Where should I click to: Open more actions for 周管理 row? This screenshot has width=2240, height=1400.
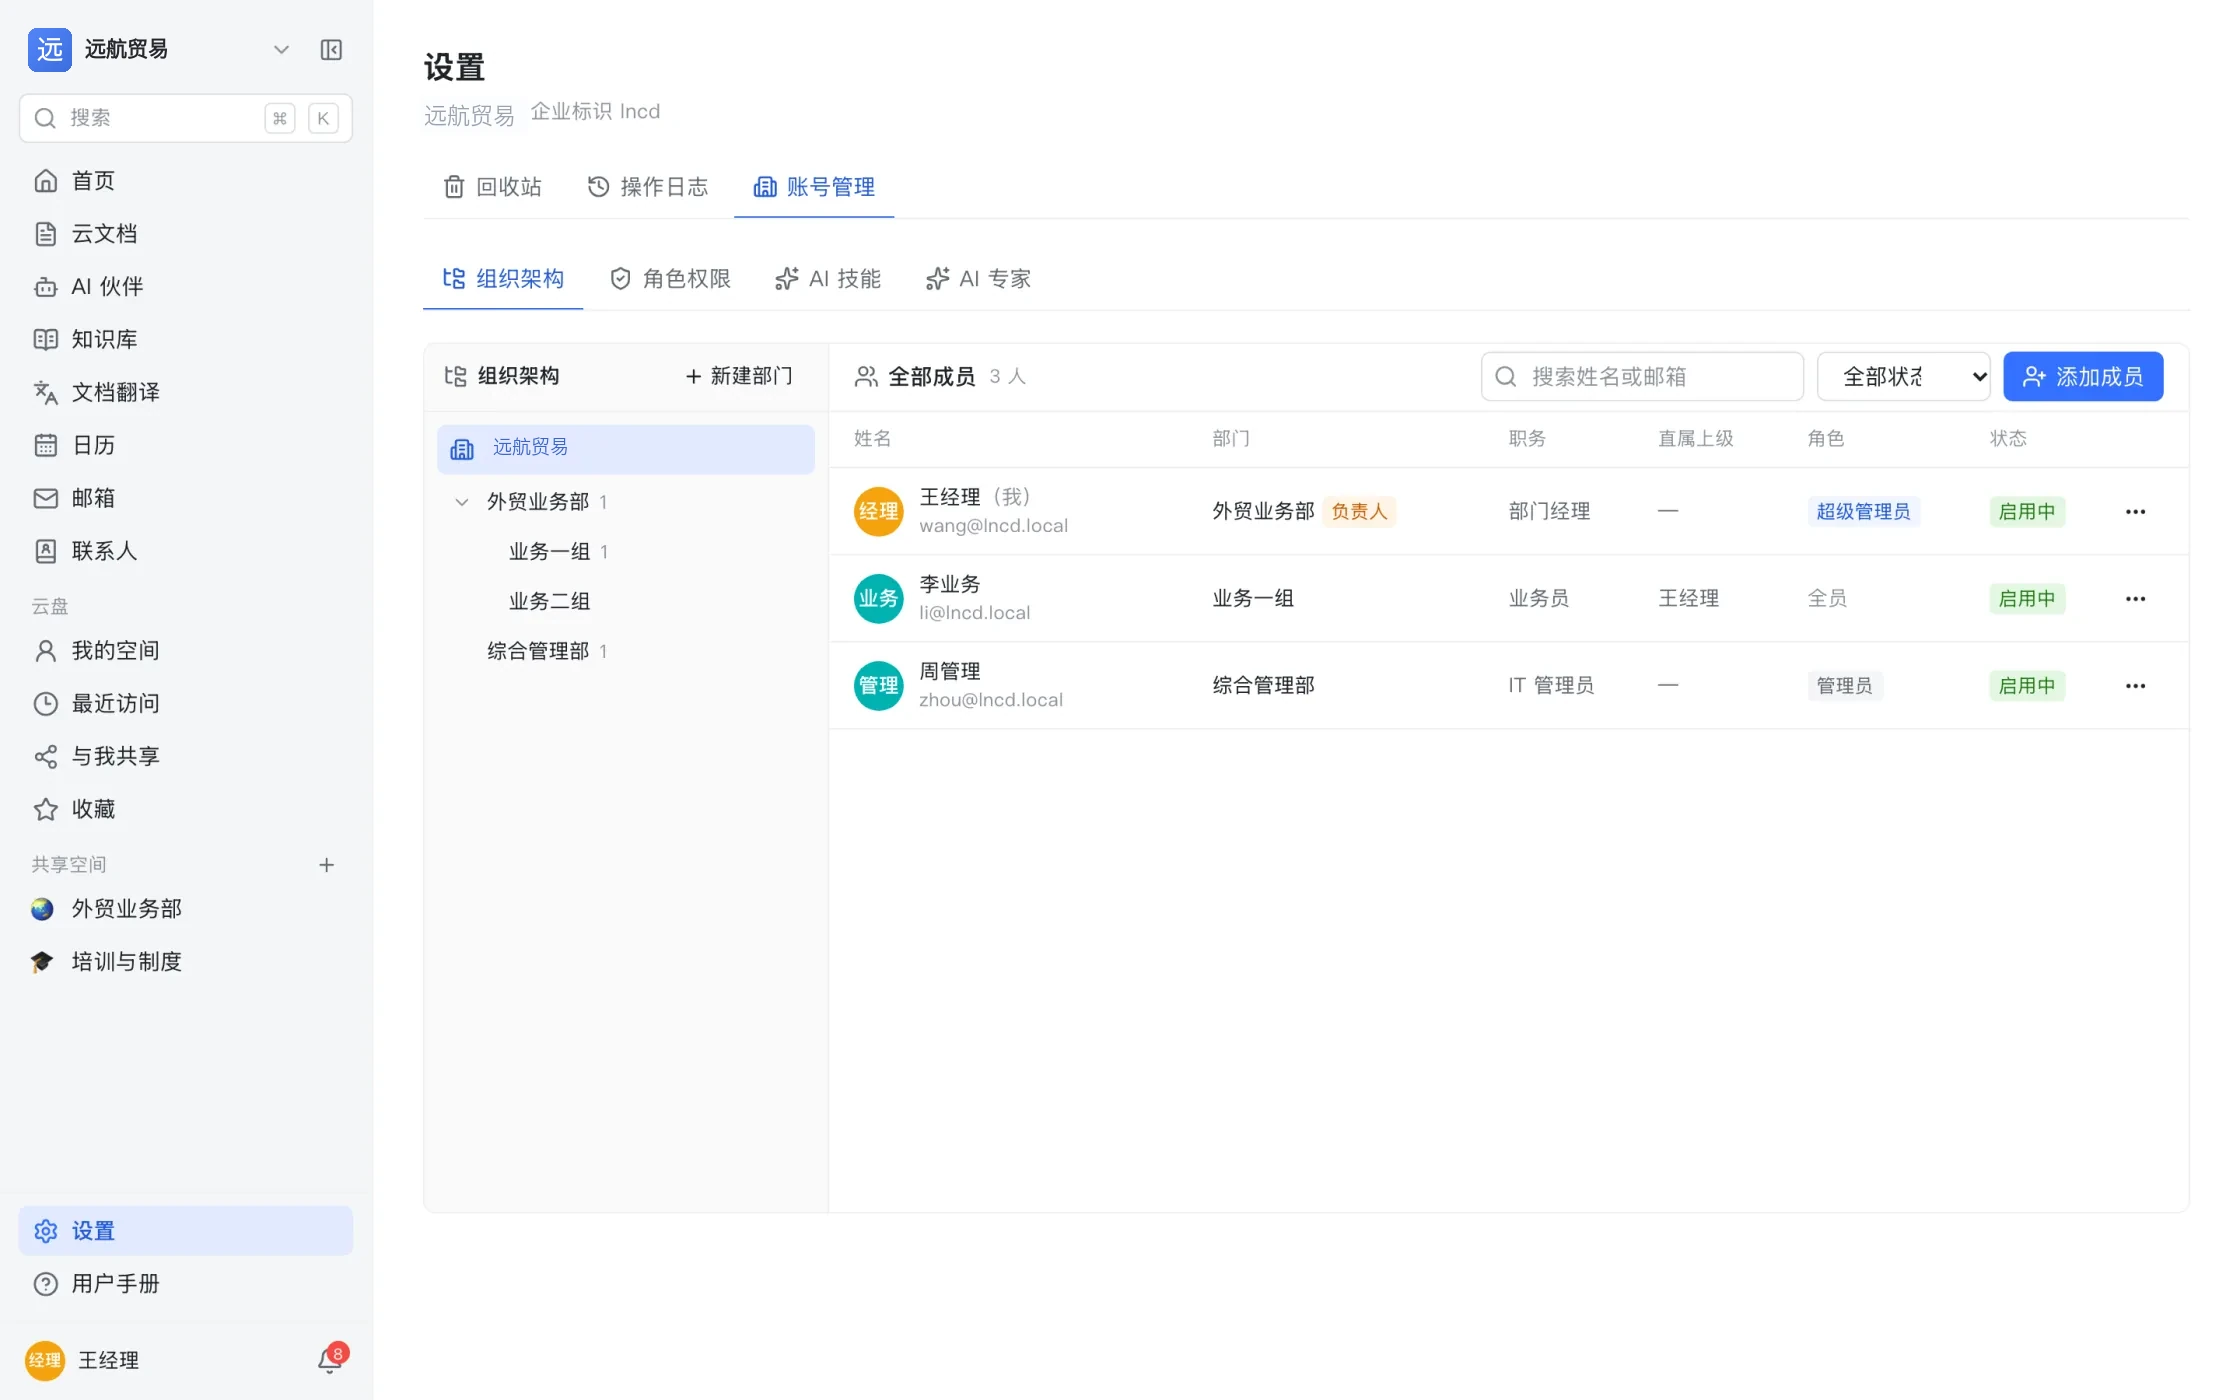pos(2136,686)
